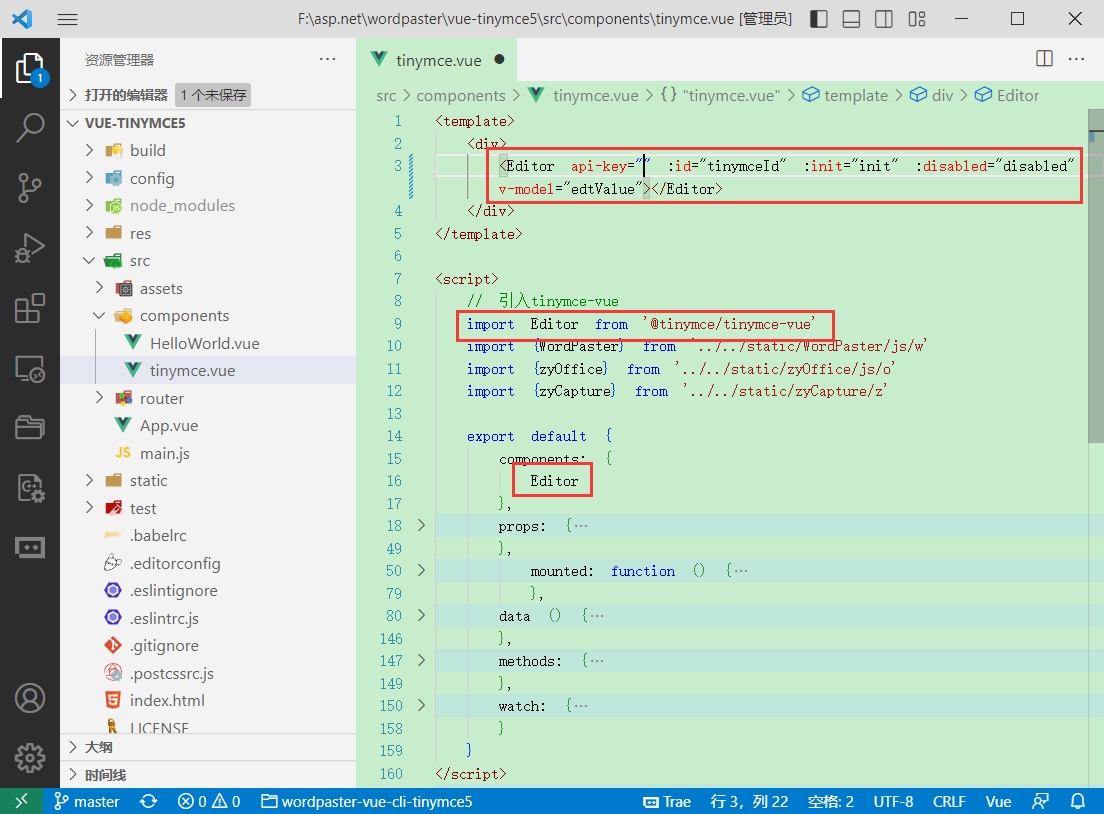Change the UTF-8 file encoding
Viewport: 1104px width, 814px height.
[893, 801]
